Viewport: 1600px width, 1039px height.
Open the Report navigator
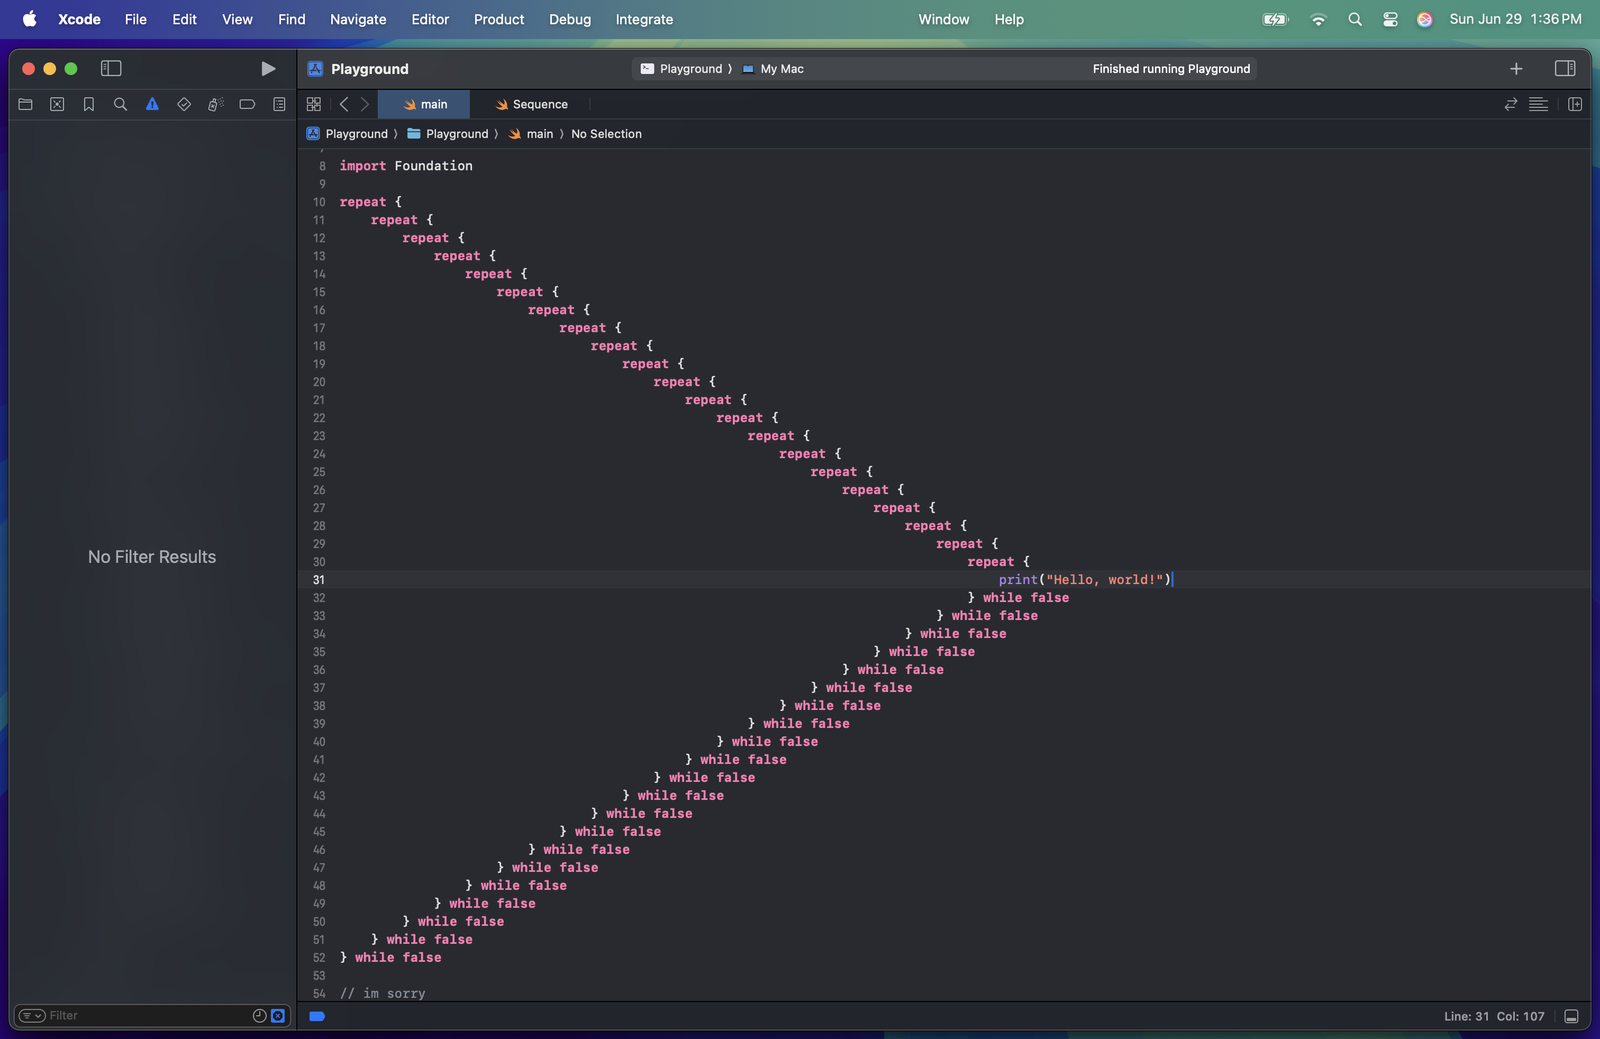coord(279,104)
